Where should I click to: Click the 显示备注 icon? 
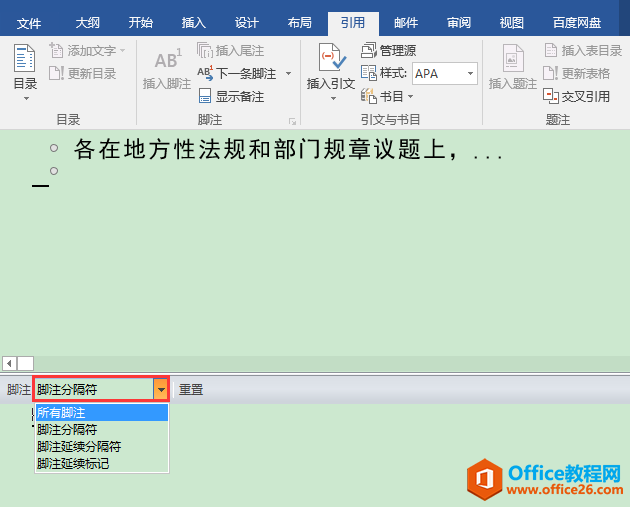205,96
